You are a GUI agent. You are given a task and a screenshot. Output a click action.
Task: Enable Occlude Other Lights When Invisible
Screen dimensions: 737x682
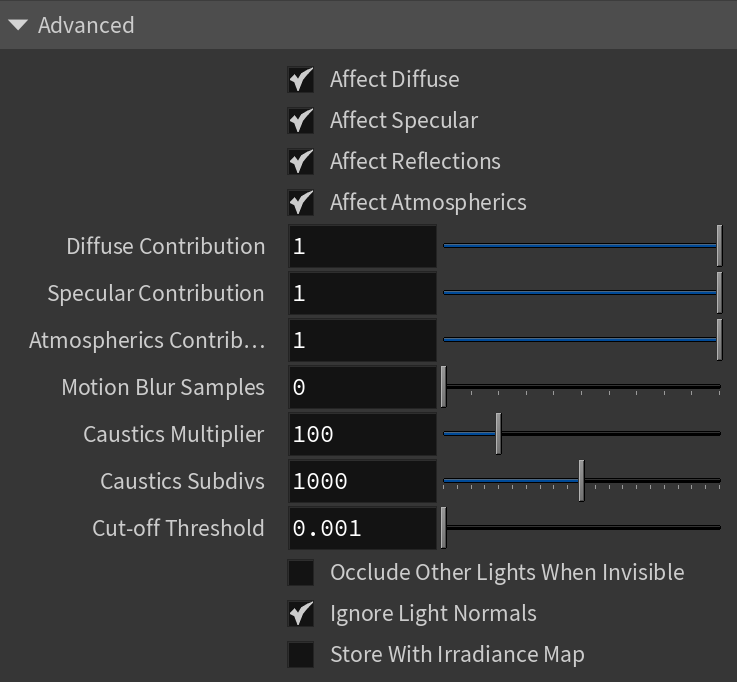click(x=301, y=573)
